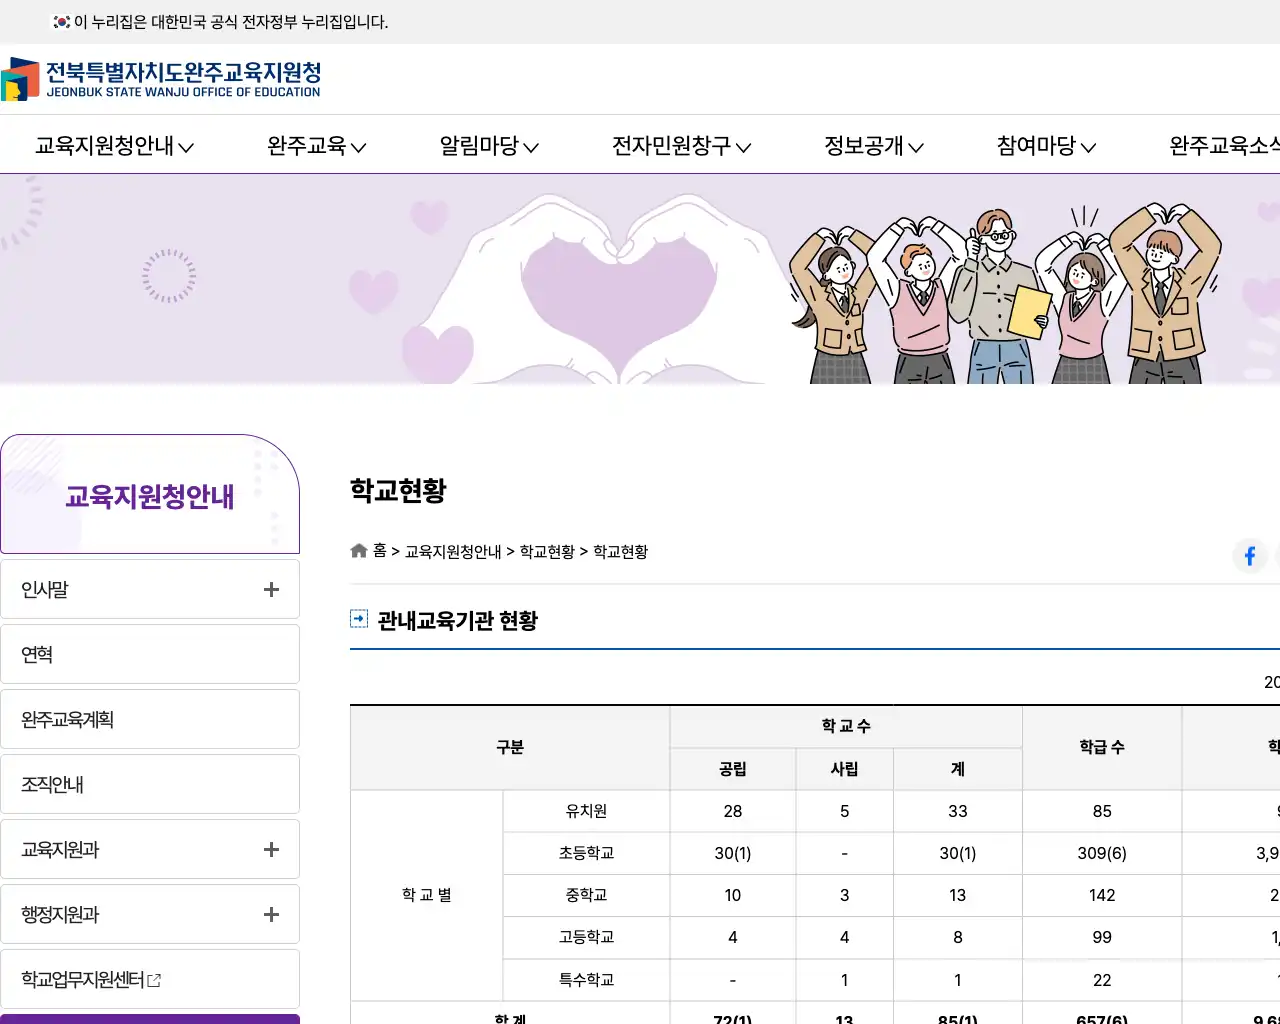The width and height of the screenshot is (1280, 1024).
Task: Click the blue arrow icon beside 관내교육기관 현황
Action: tap(358, 618)
